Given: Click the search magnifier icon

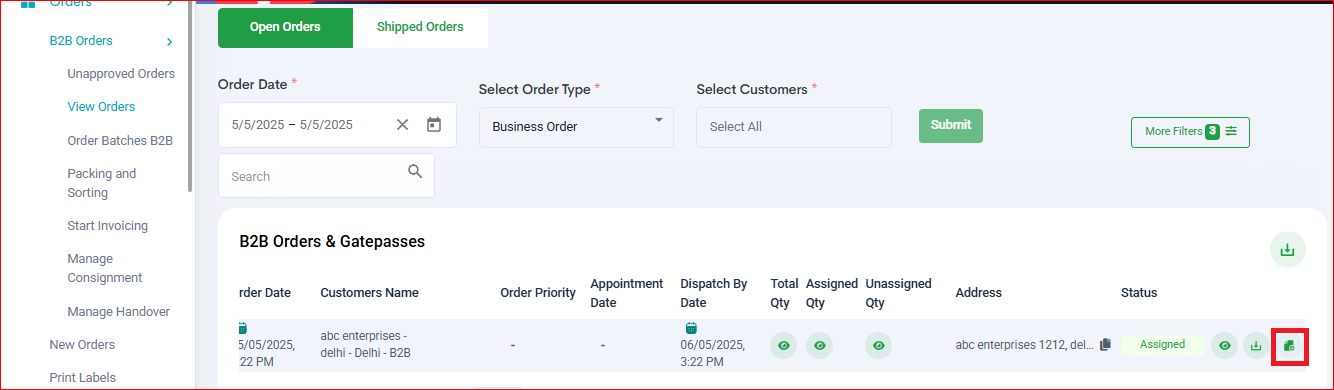Looking at the screenshot, I should [x=416, y=172].
